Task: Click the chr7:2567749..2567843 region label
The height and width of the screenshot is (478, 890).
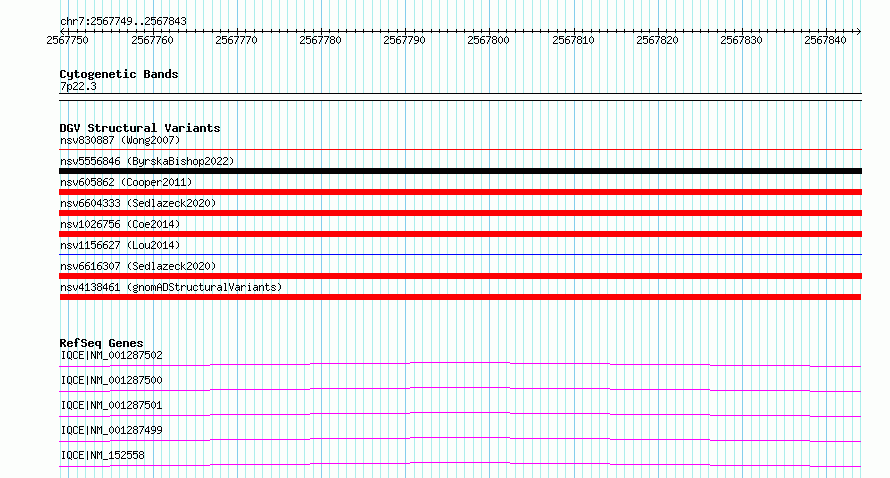Action: [x=123, y=21]
